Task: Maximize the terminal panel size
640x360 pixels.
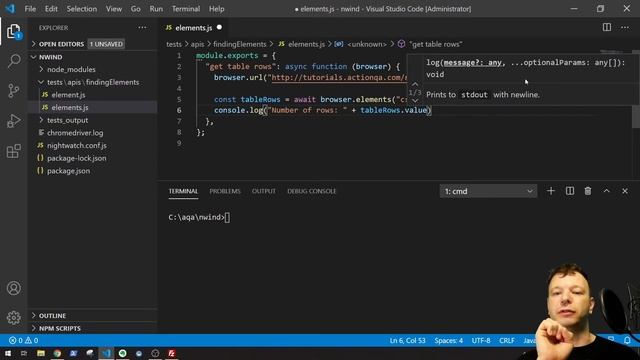Action: coord(607,191)
